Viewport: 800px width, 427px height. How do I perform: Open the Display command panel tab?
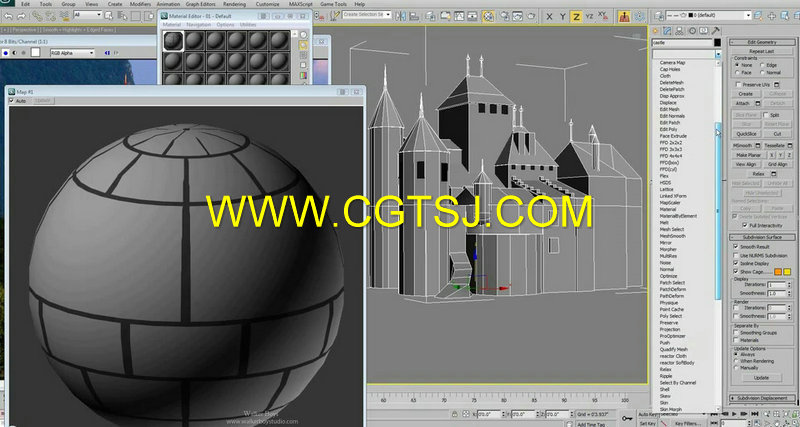click(x=704, y=31)
